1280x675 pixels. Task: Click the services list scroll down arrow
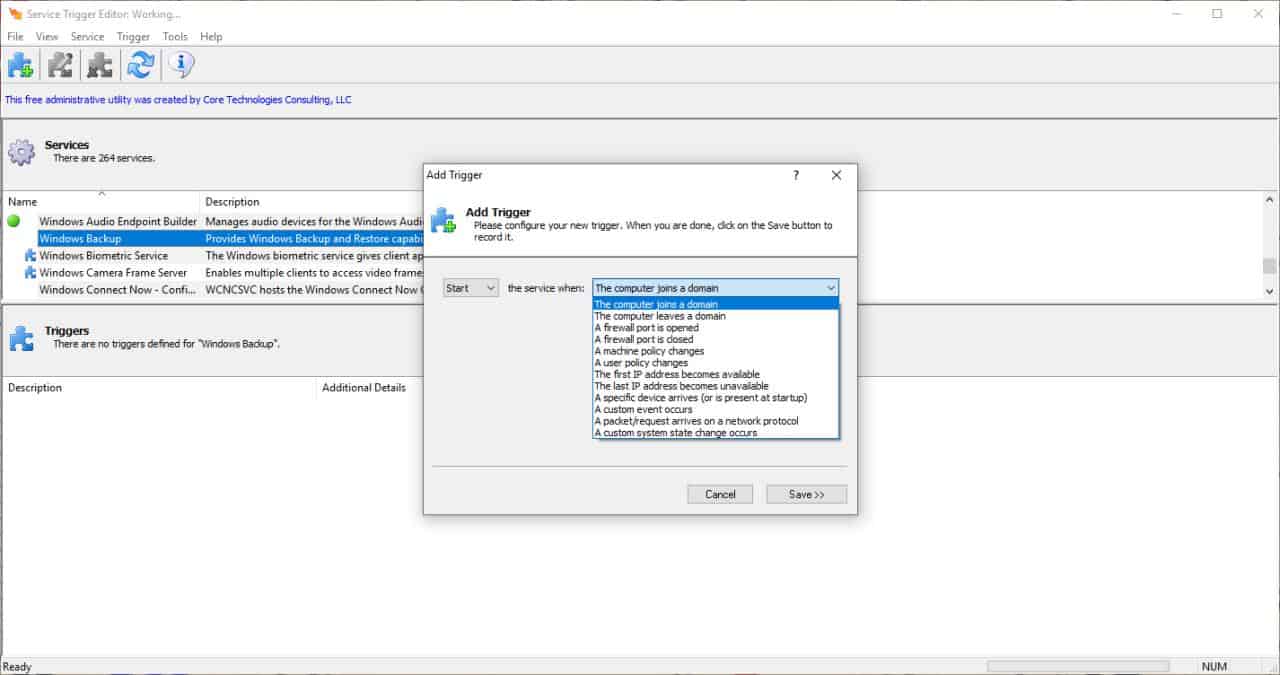point(1269,291)
